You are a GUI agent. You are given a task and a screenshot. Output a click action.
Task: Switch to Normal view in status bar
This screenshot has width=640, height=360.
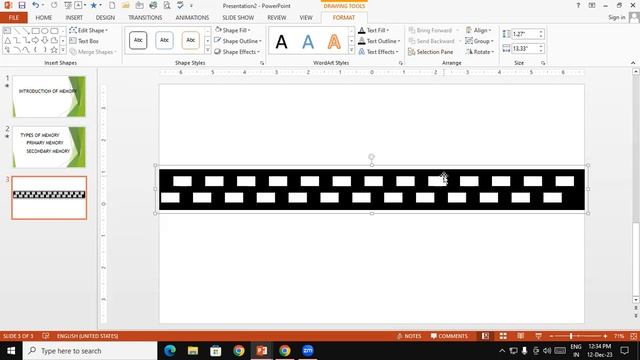[x=485, y=336]
